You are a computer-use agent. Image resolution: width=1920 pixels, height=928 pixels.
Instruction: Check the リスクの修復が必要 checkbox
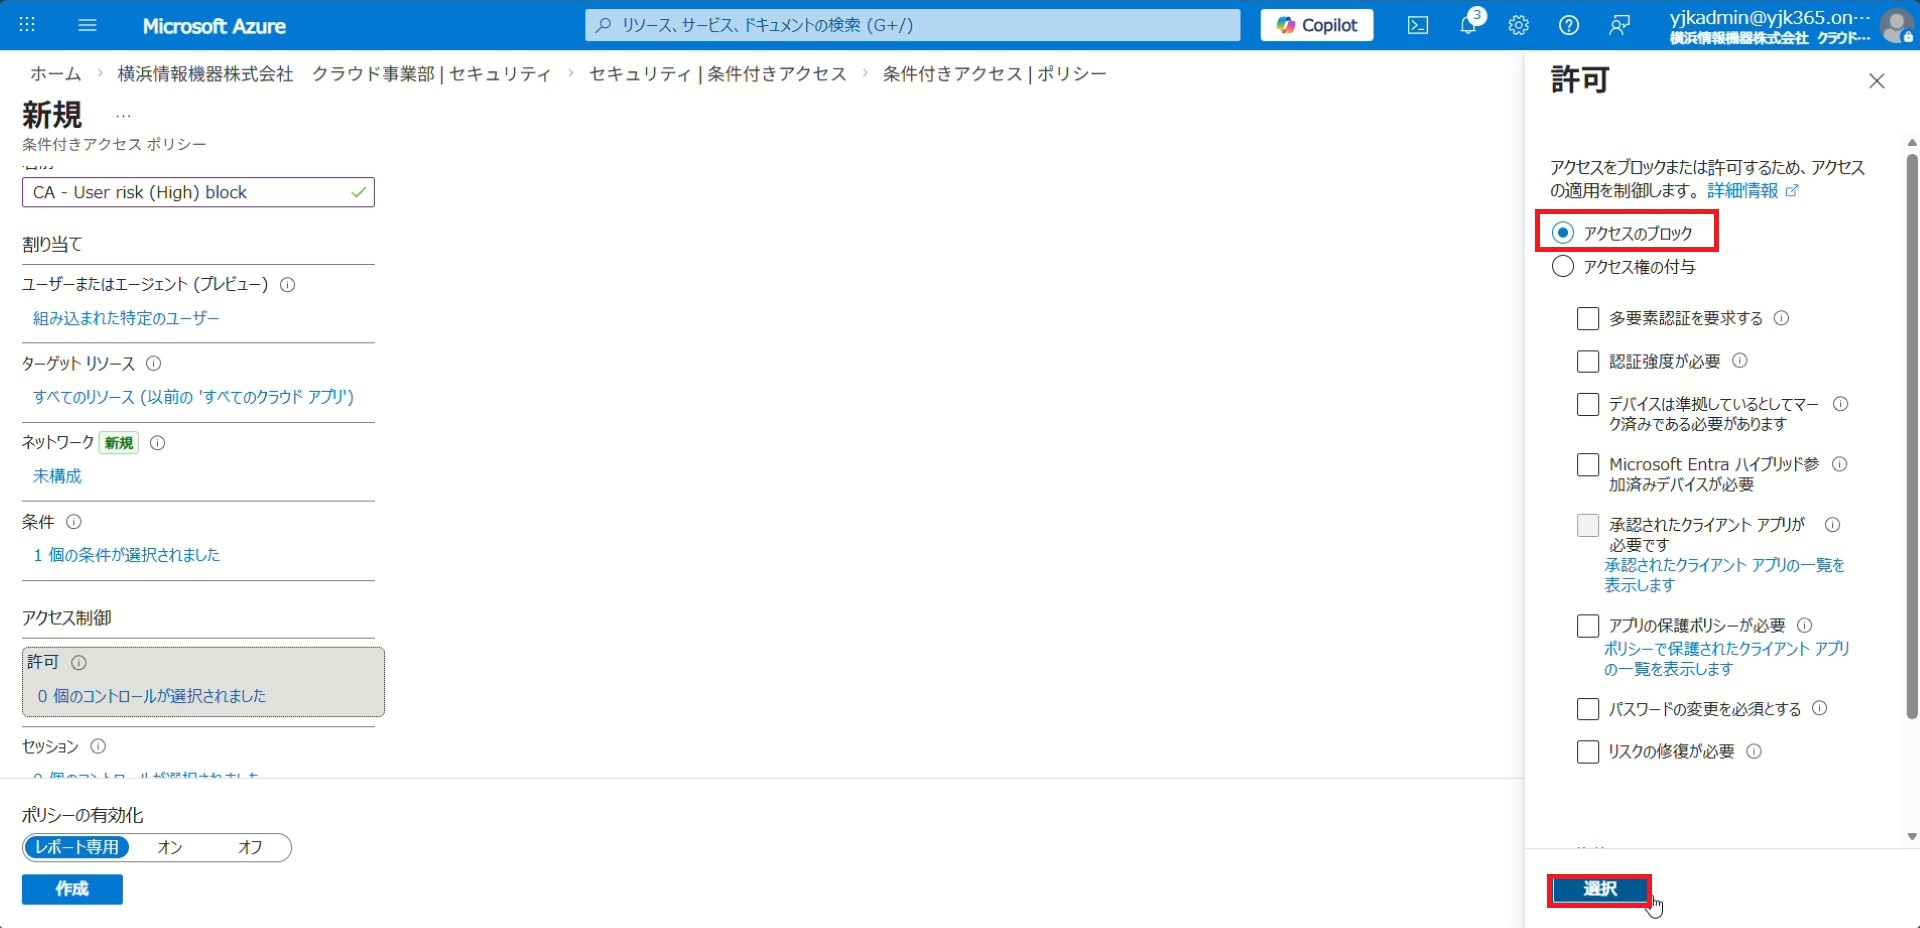(1587, 752)
